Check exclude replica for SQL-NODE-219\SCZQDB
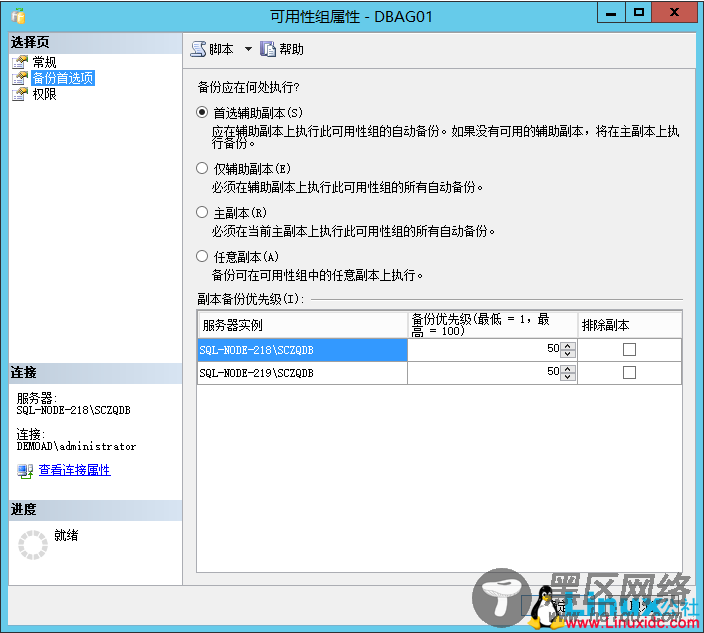This screenshot has width=704, height=633. pyautogui.click(x=629, y=372)
